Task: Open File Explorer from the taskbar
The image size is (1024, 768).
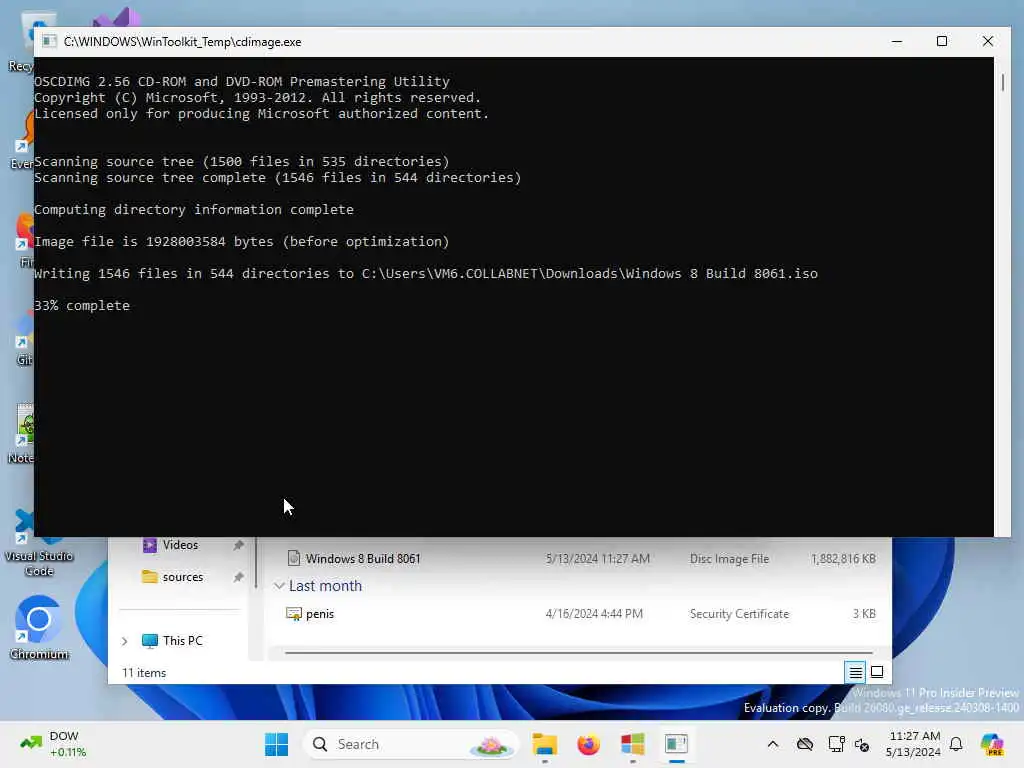Action: pos(544,744)
